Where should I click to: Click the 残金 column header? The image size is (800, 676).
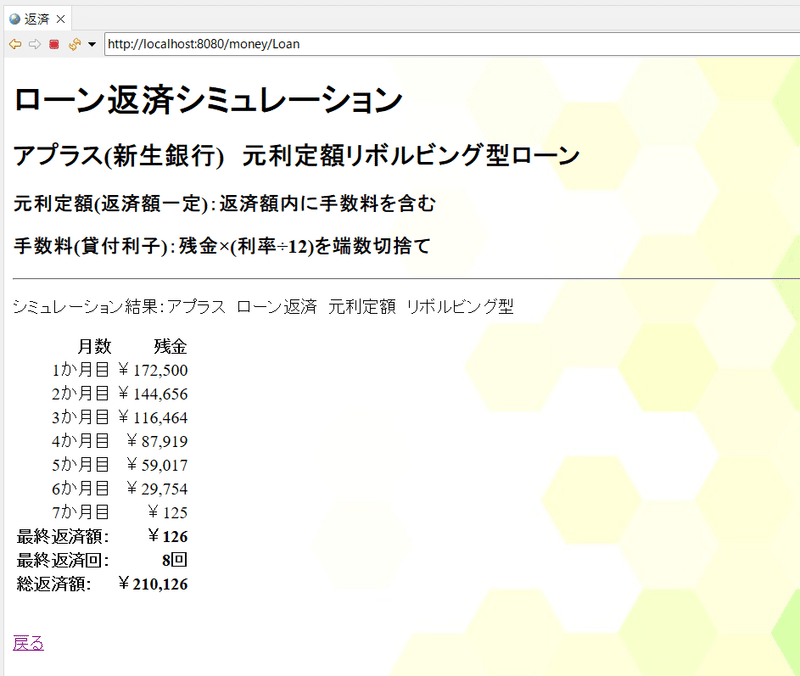click(x=170, y=346)
